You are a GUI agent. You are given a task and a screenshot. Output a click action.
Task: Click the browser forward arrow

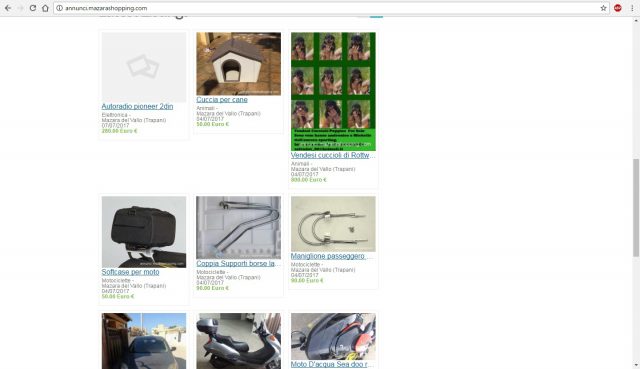(x=20, y=8)
